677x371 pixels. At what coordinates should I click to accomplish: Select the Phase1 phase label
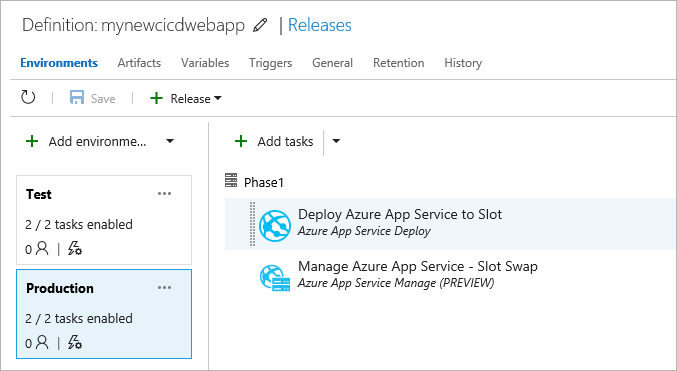pyautogui.click(x=264, y=183)
